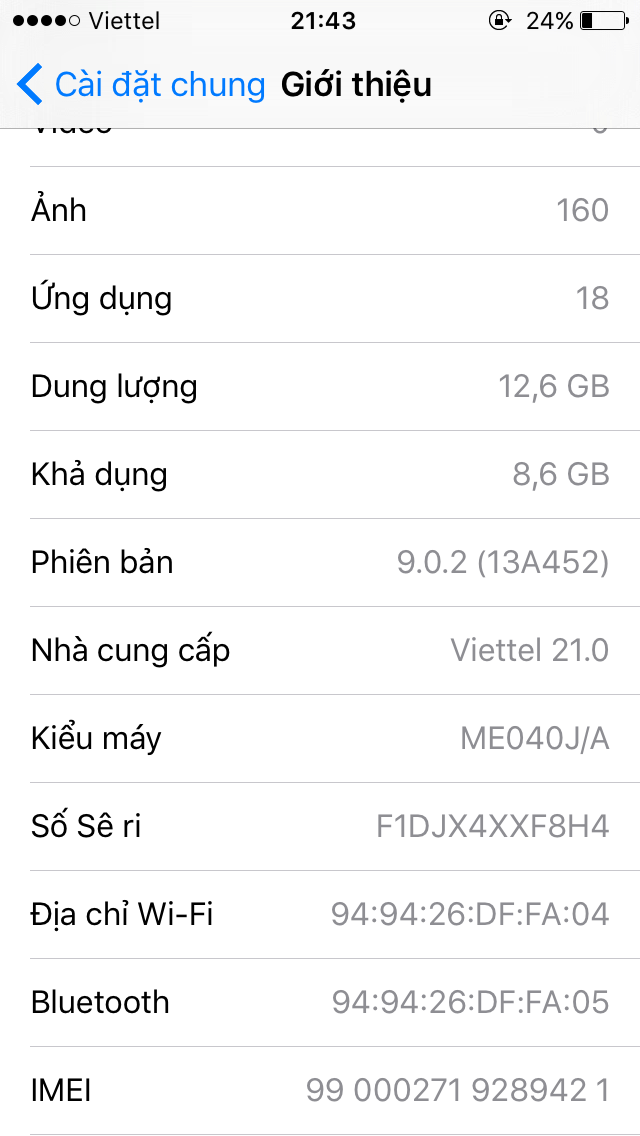Tap the clock showing 21:43

tap(323, 20)
